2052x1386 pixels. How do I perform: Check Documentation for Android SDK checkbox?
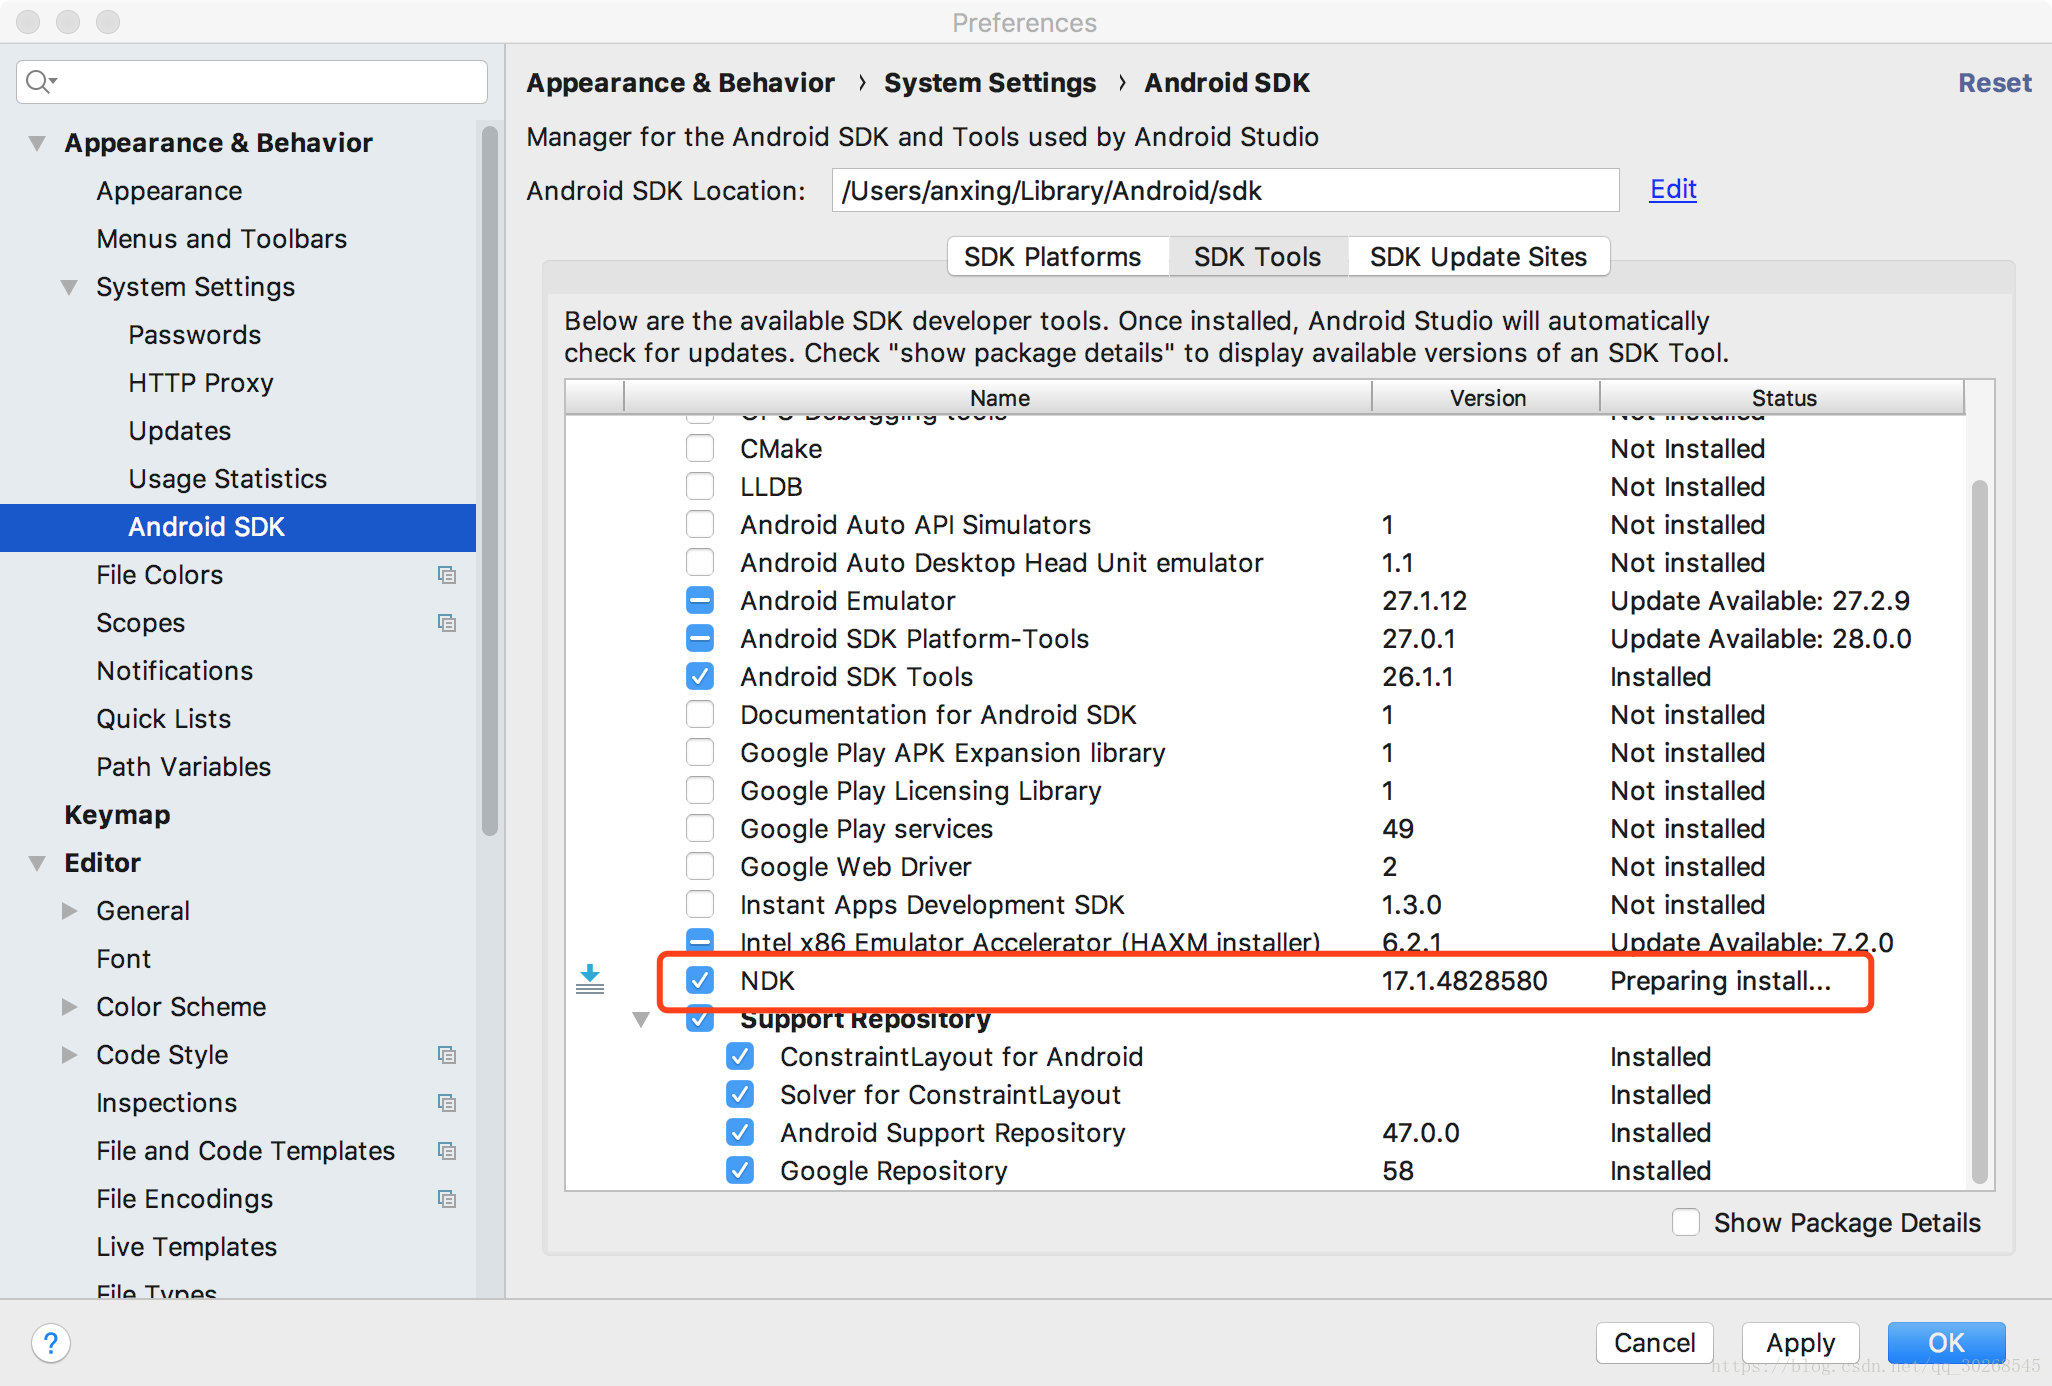tap(700, 715)
